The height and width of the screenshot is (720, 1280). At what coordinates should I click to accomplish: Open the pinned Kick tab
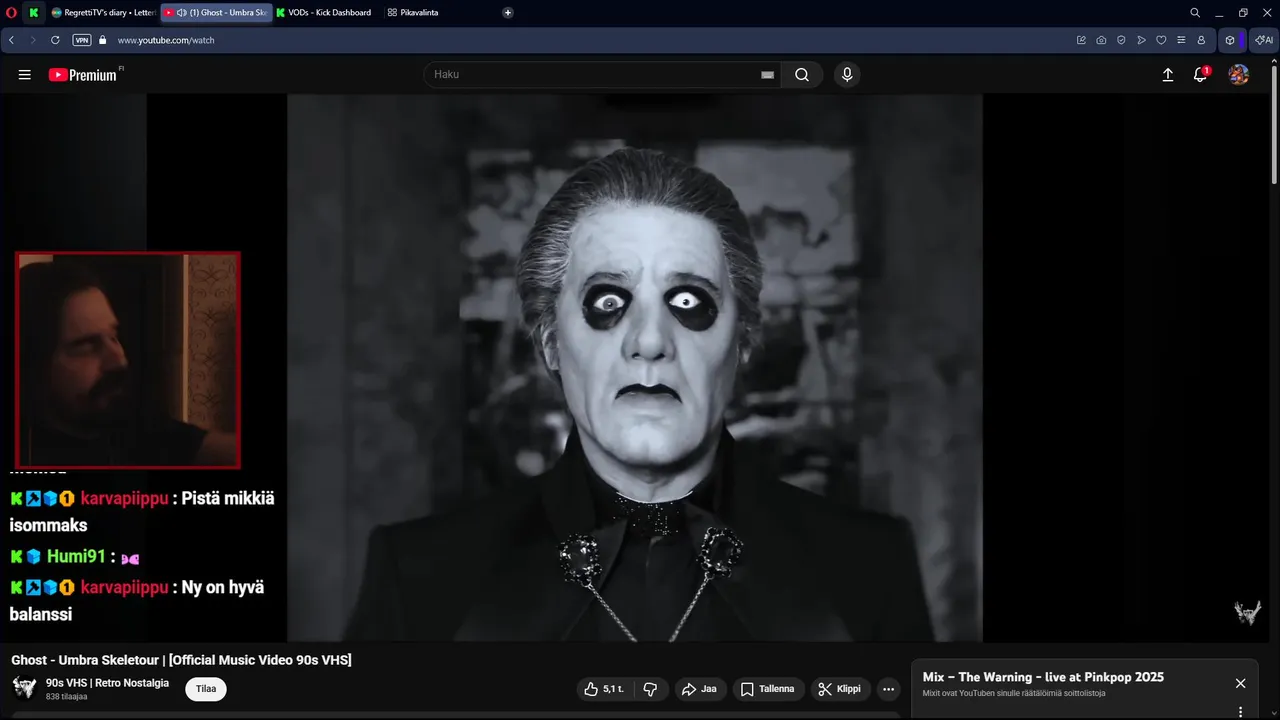coord(35,13)
